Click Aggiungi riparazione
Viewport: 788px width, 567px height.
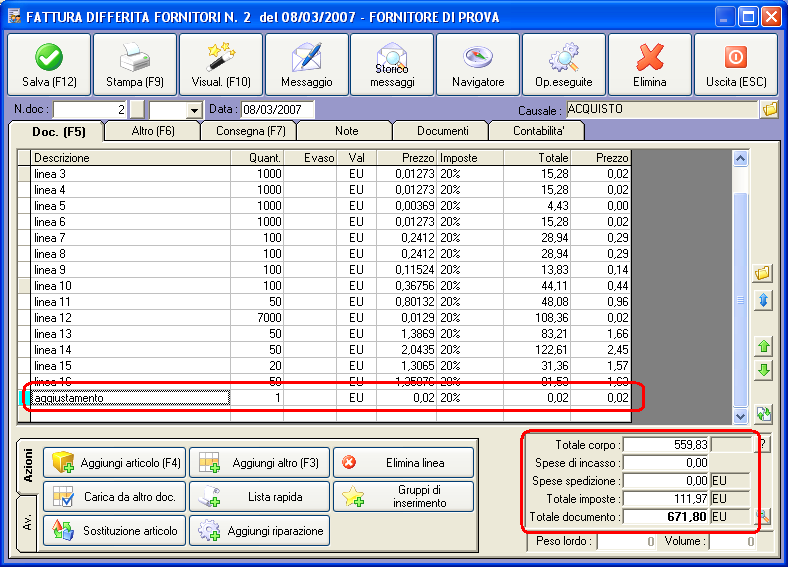259,531
